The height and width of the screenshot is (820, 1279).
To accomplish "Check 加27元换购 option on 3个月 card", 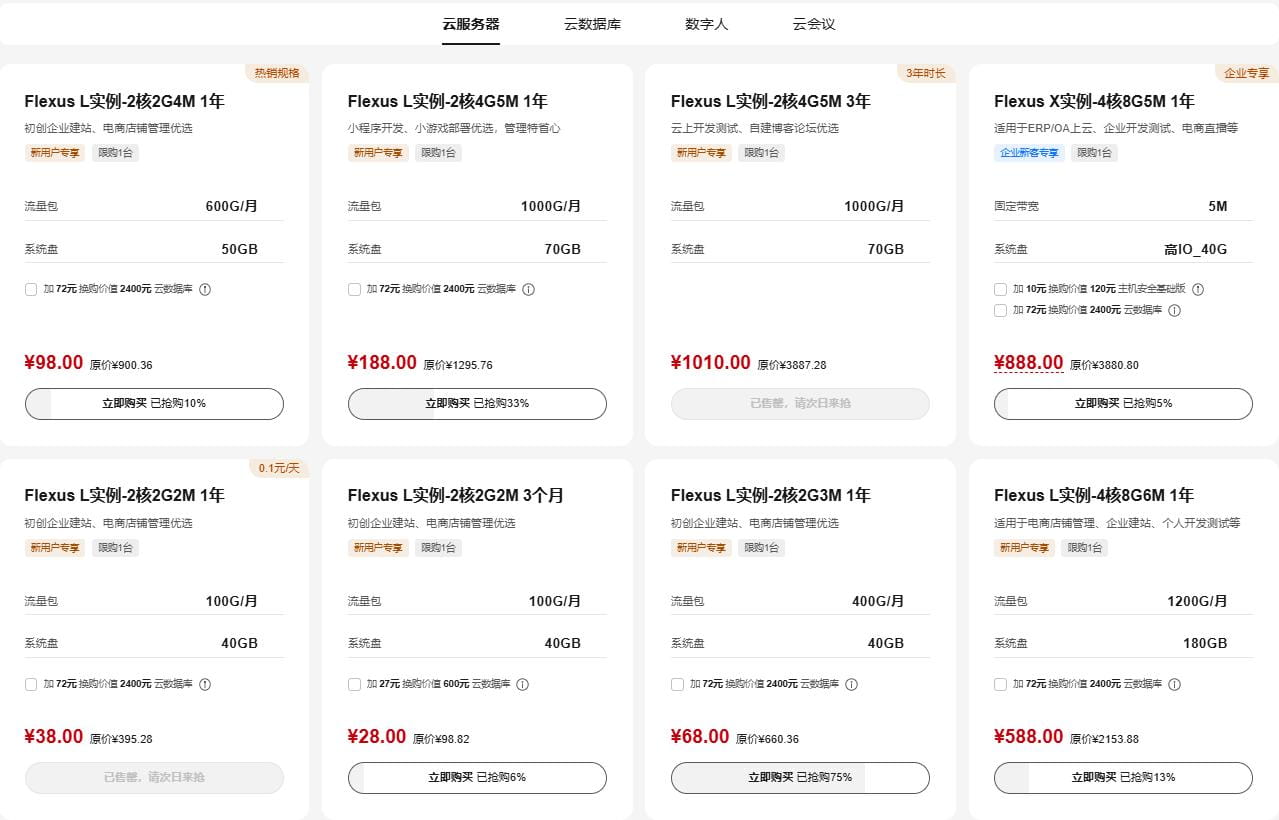I will click(354, 684).
